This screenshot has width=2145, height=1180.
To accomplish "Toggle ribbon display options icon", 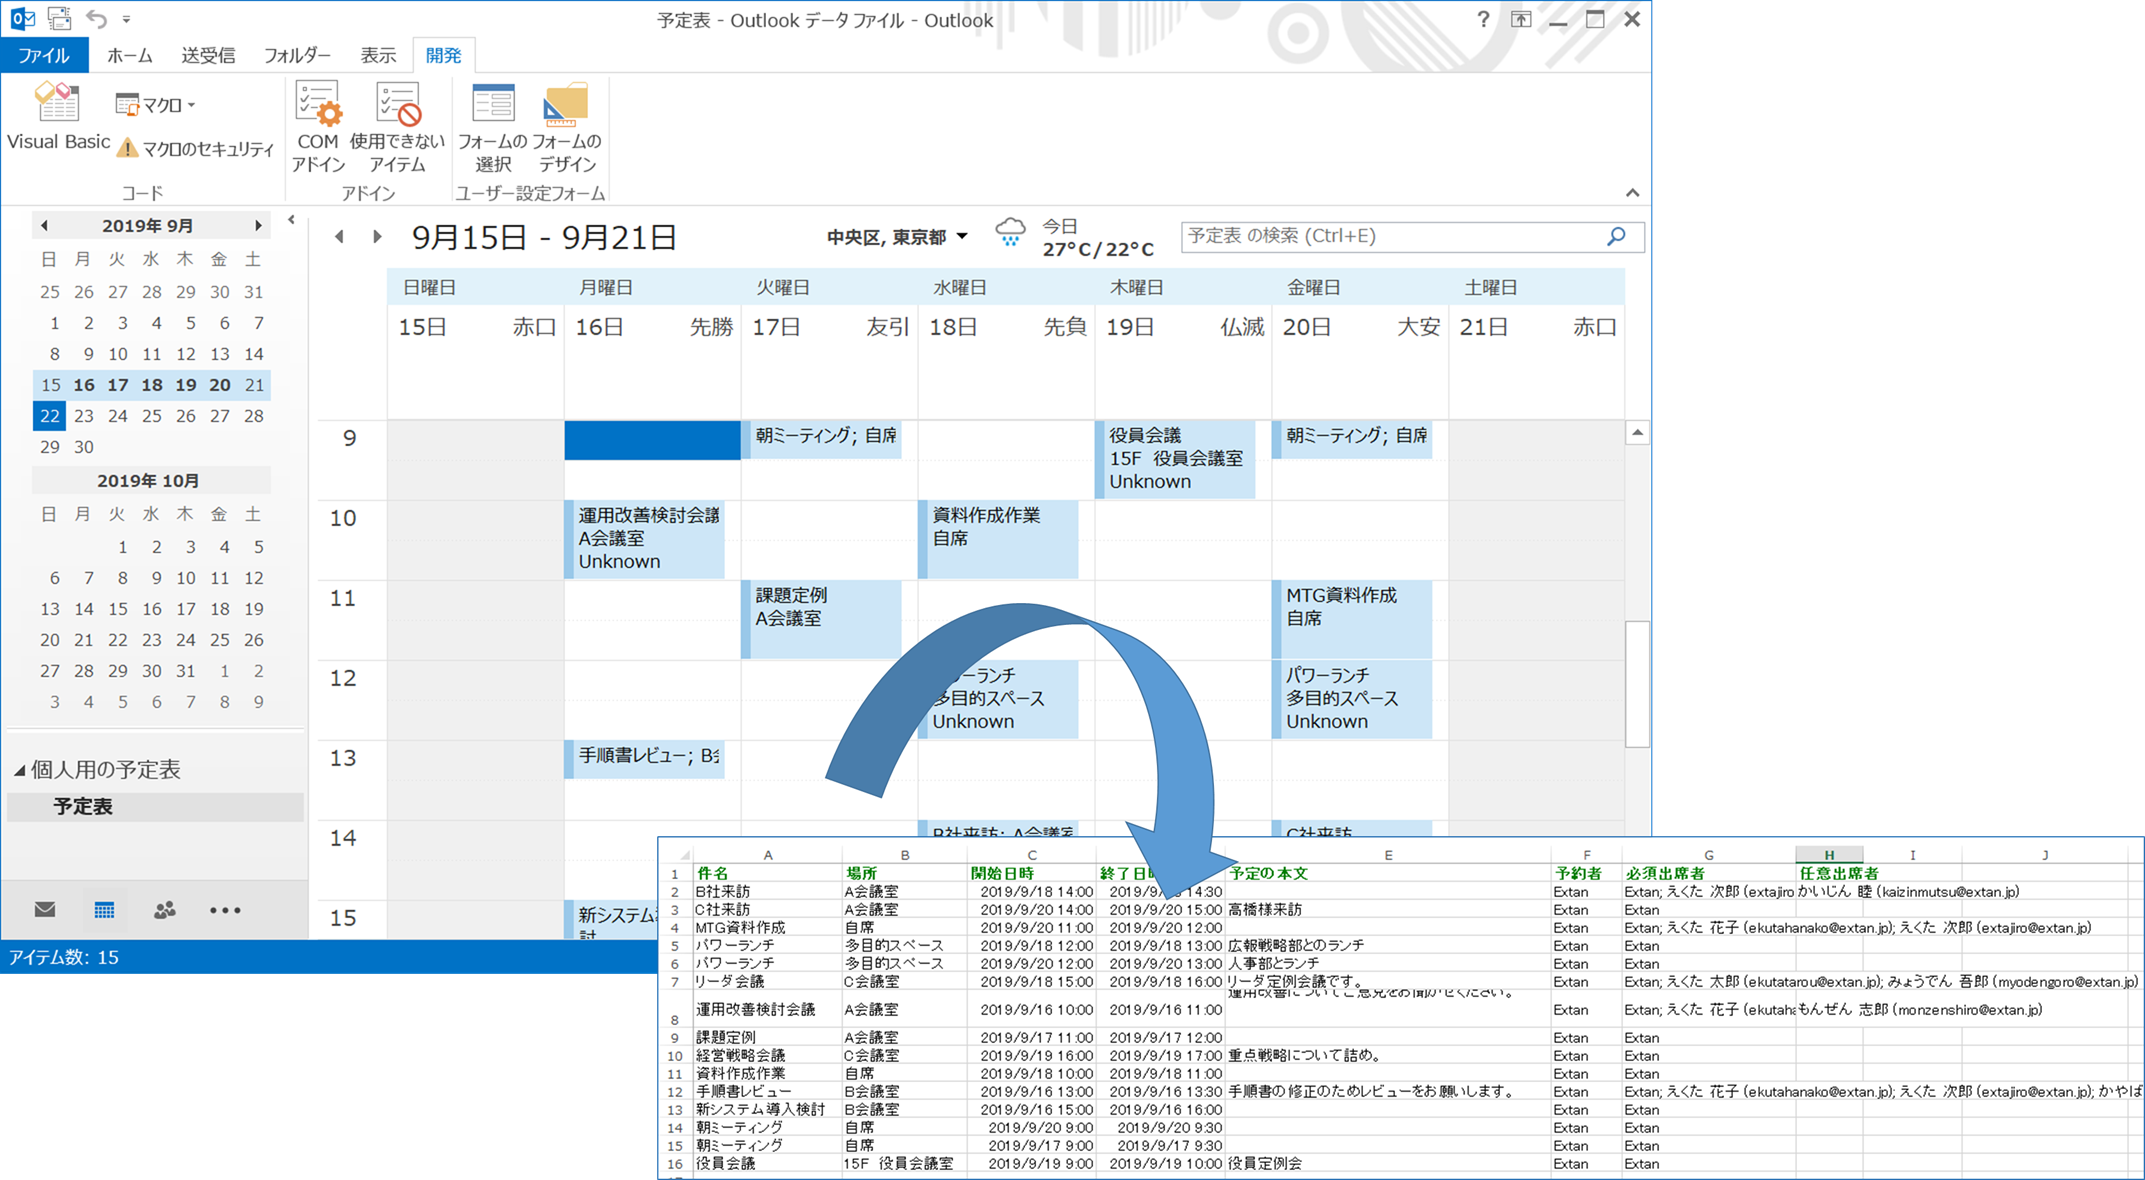I will (x=1521, y=19).
